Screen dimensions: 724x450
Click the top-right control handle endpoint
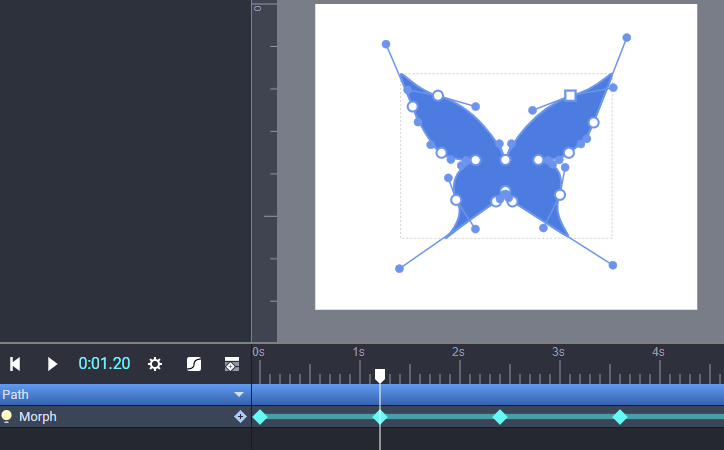627,37
